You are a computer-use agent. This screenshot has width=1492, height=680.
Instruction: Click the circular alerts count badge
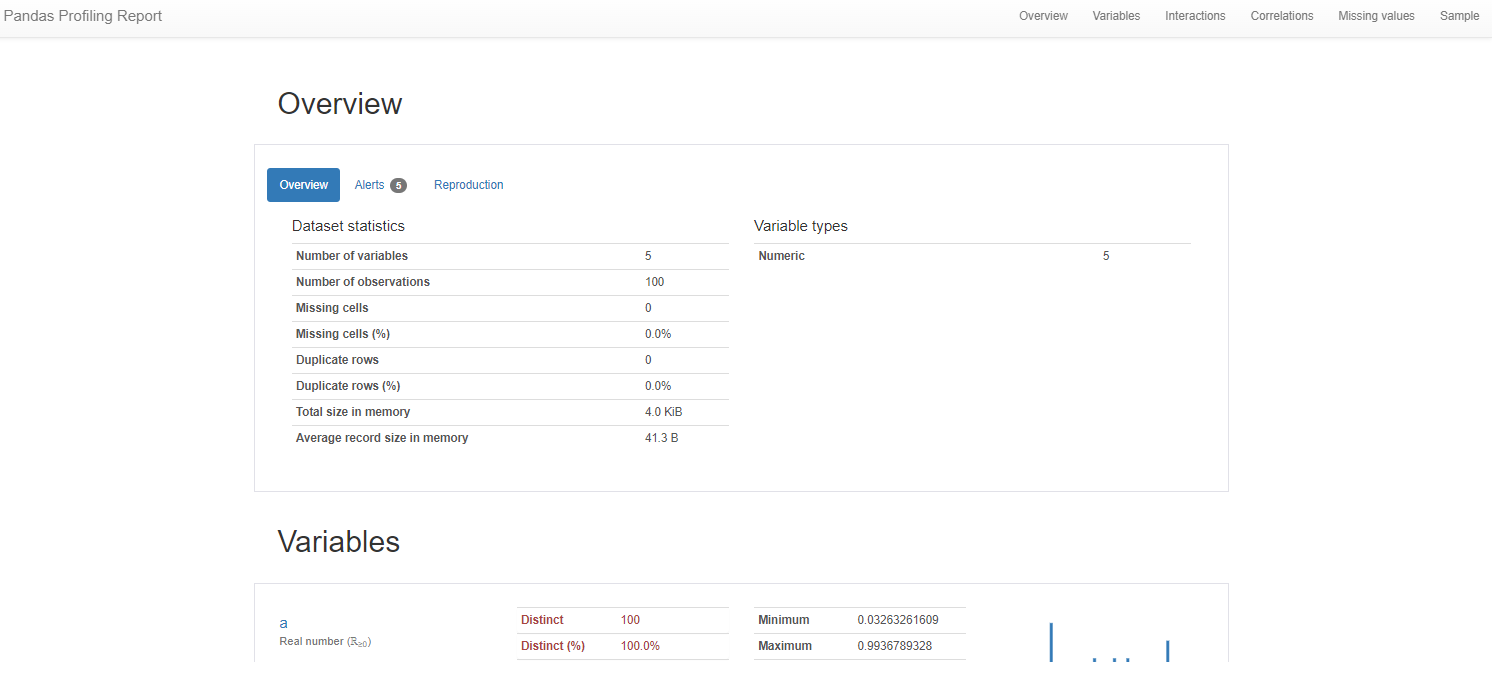(398, 184)
